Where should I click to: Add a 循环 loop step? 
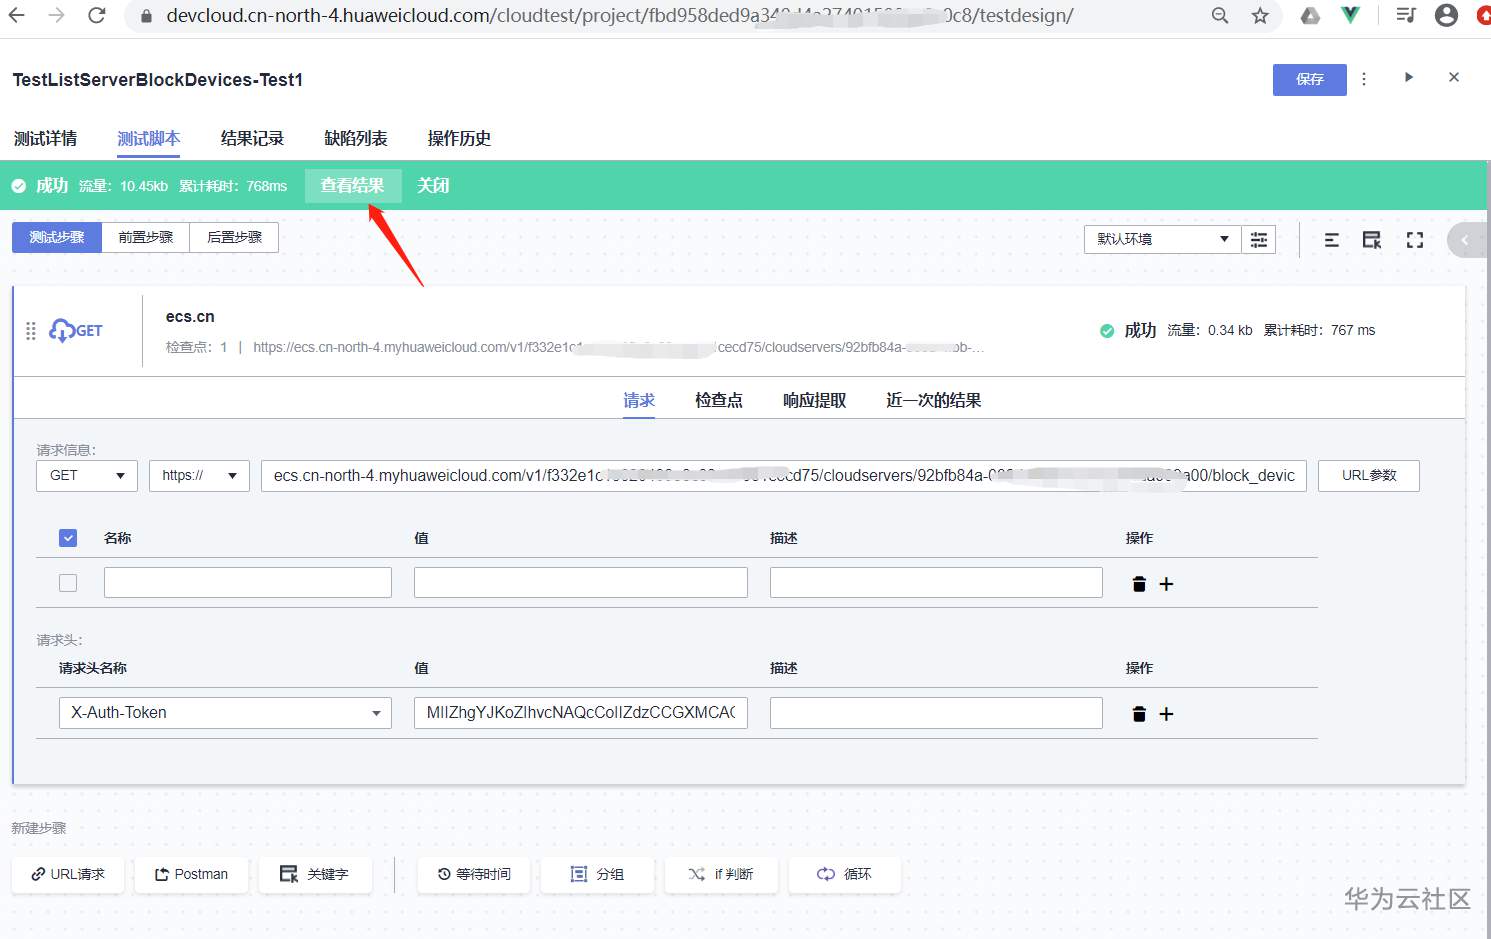tap(845, 874)
